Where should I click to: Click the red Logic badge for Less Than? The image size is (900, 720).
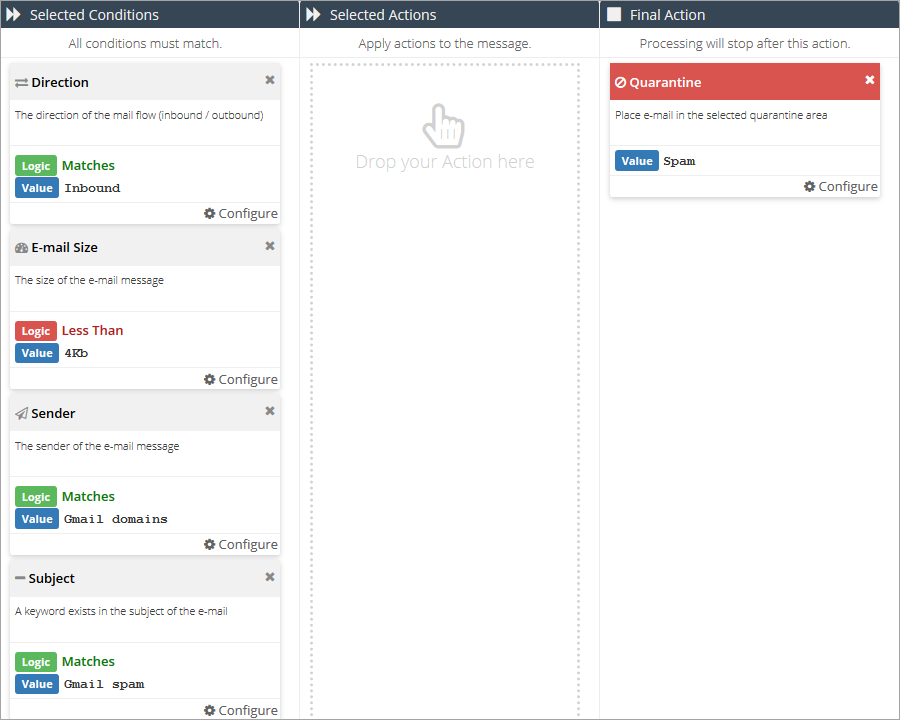pos(36,331)
